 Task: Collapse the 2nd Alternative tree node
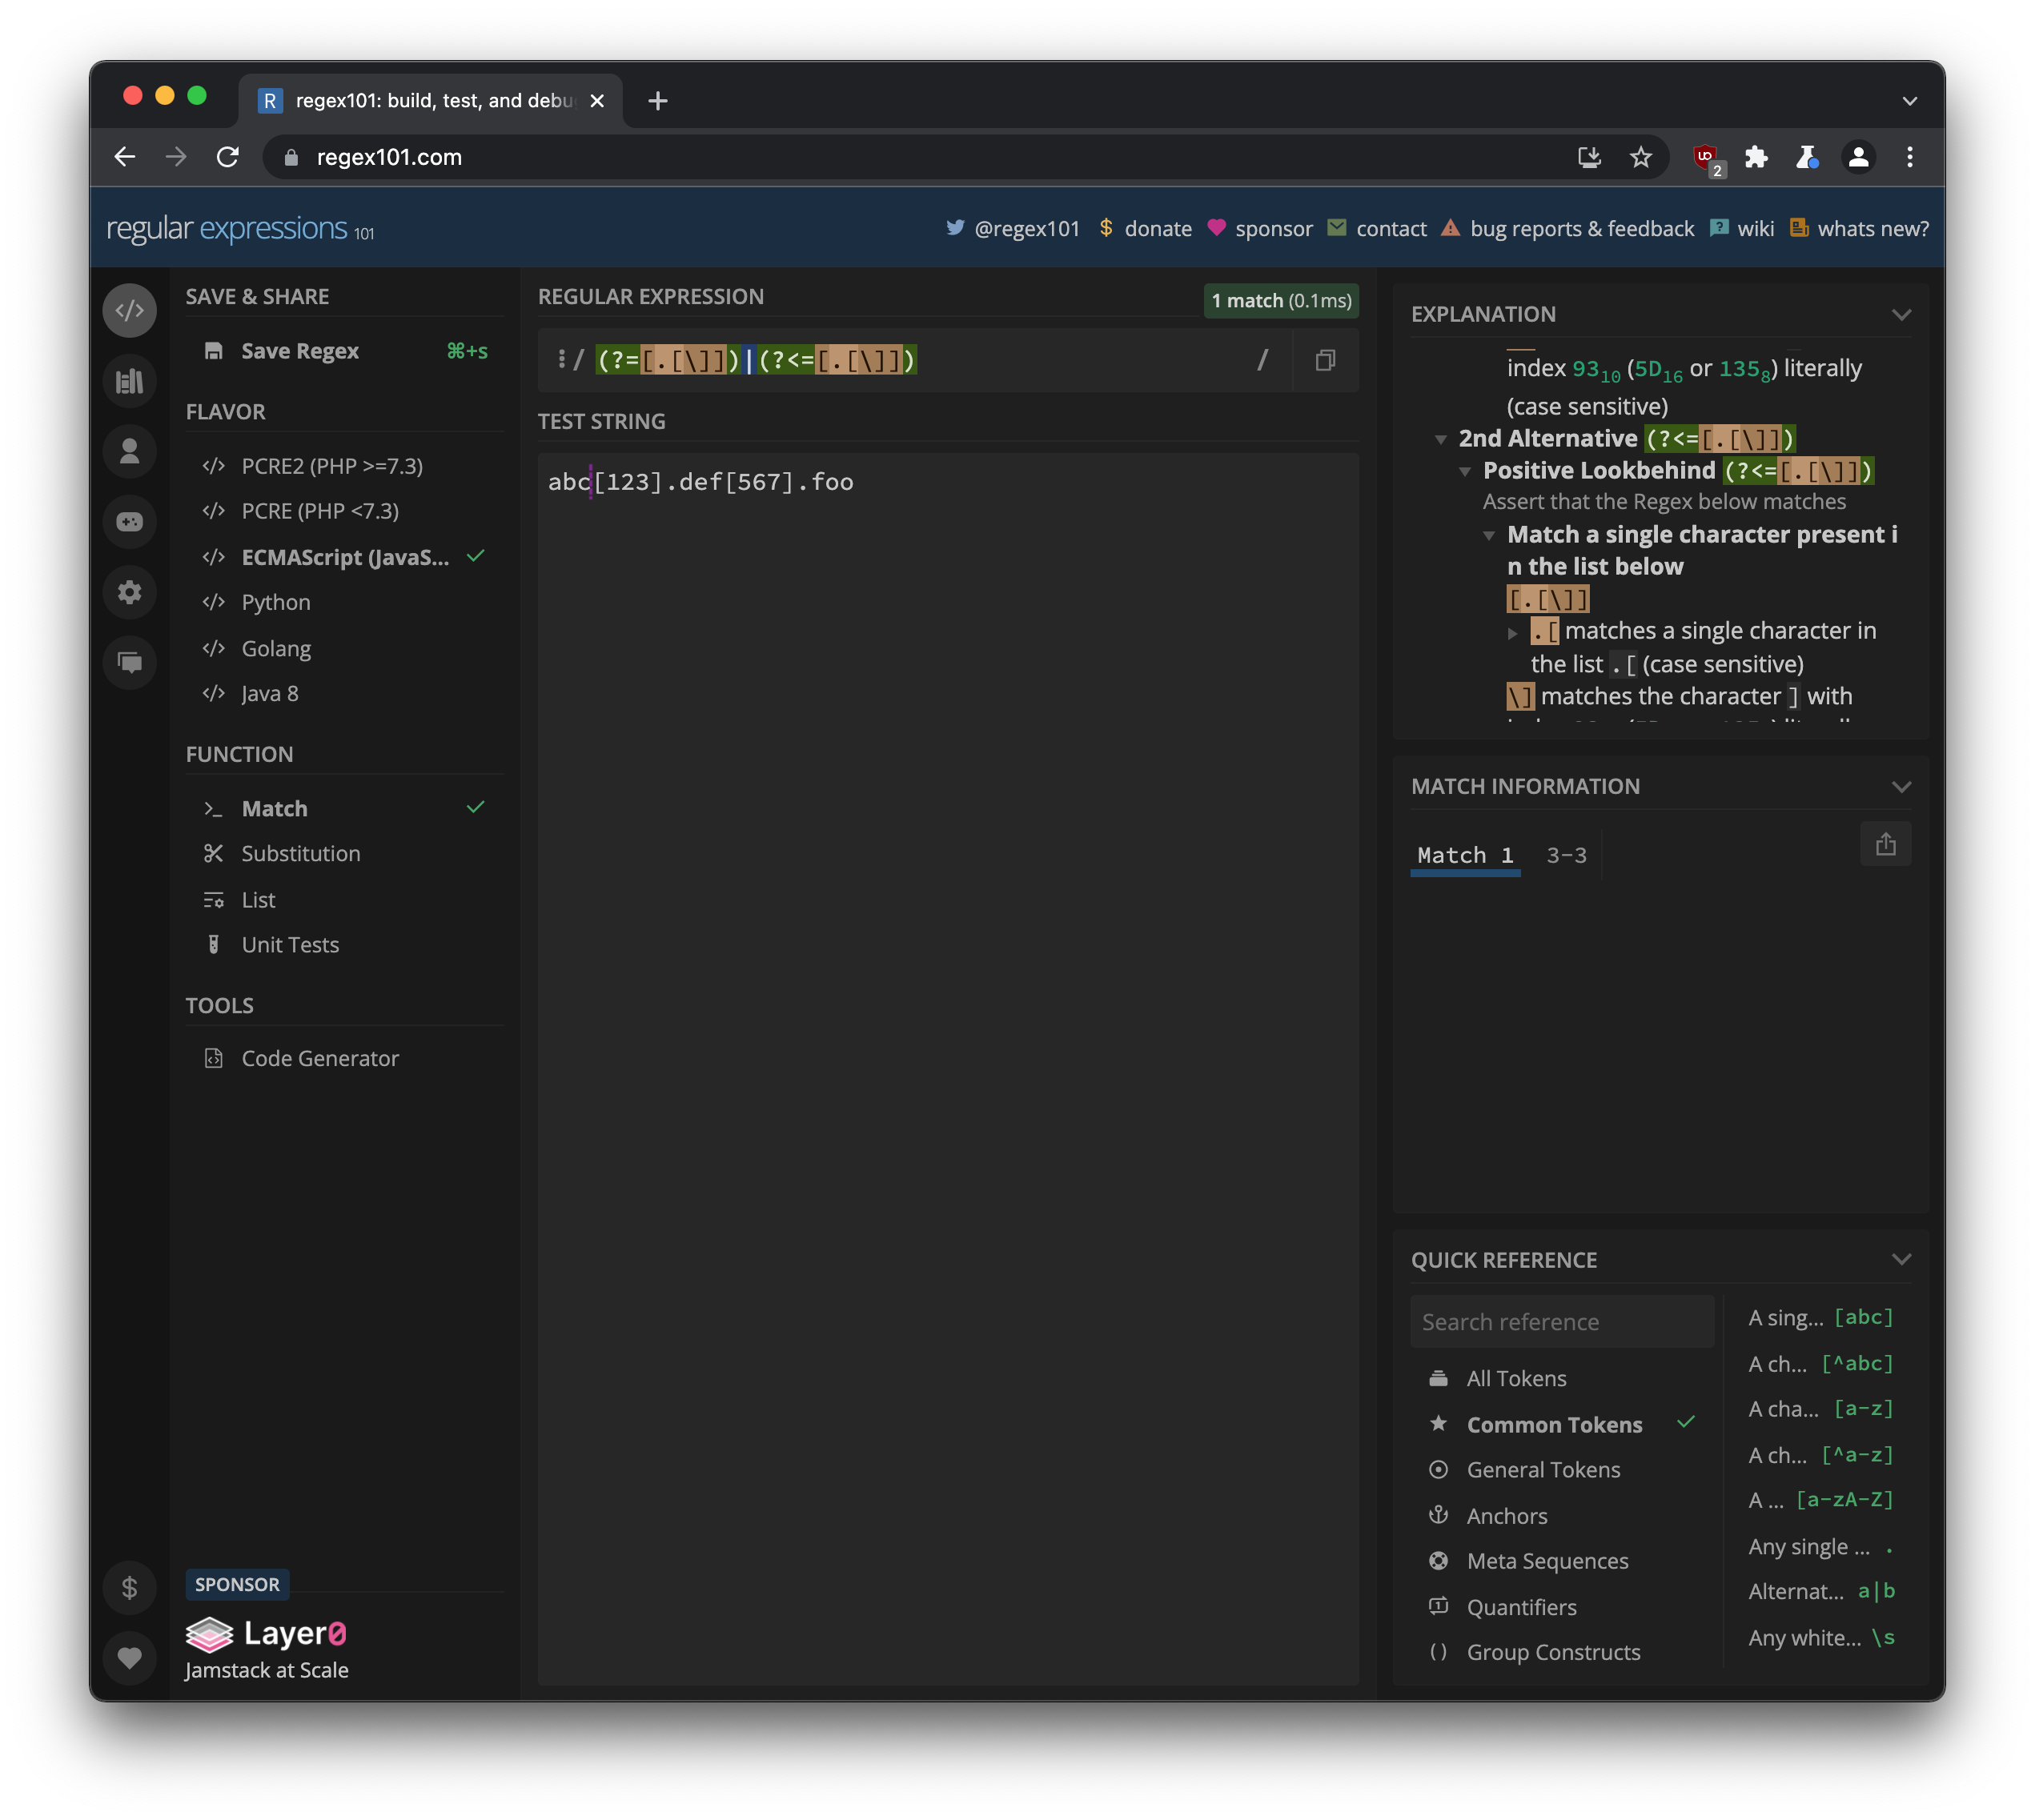(x=1441, y=439)
